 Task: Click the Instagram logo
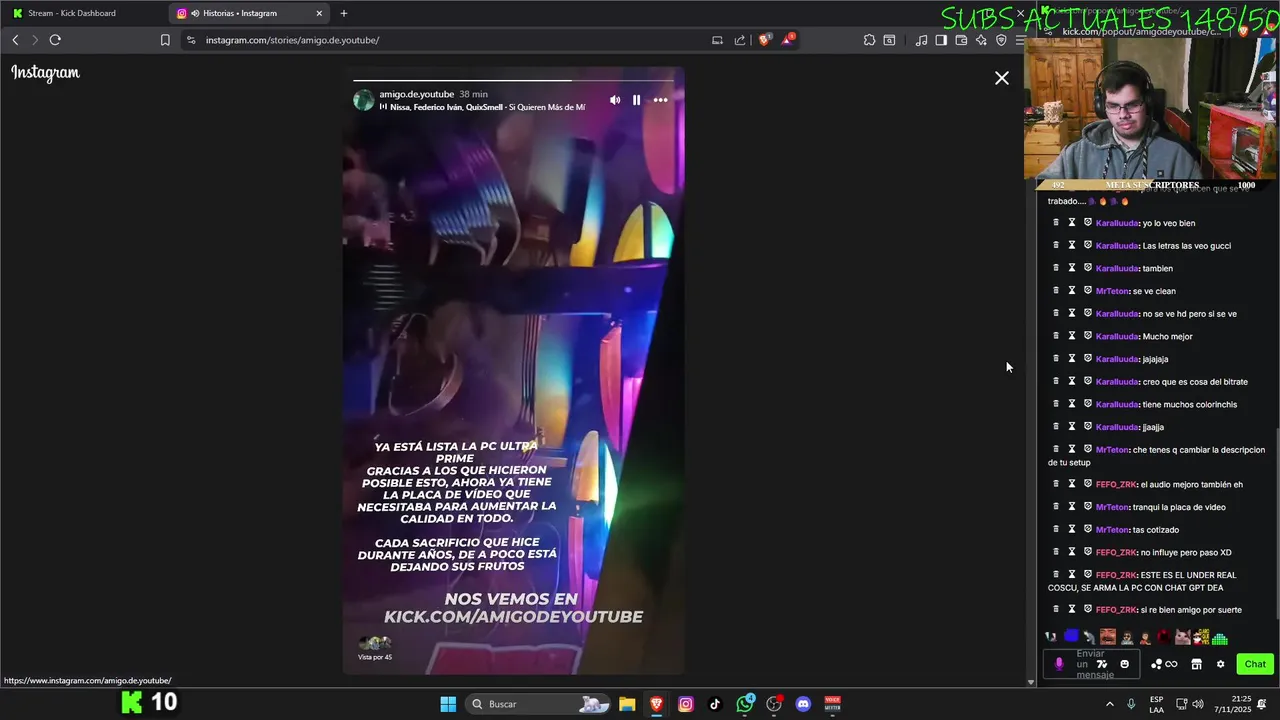click(45, 73)
